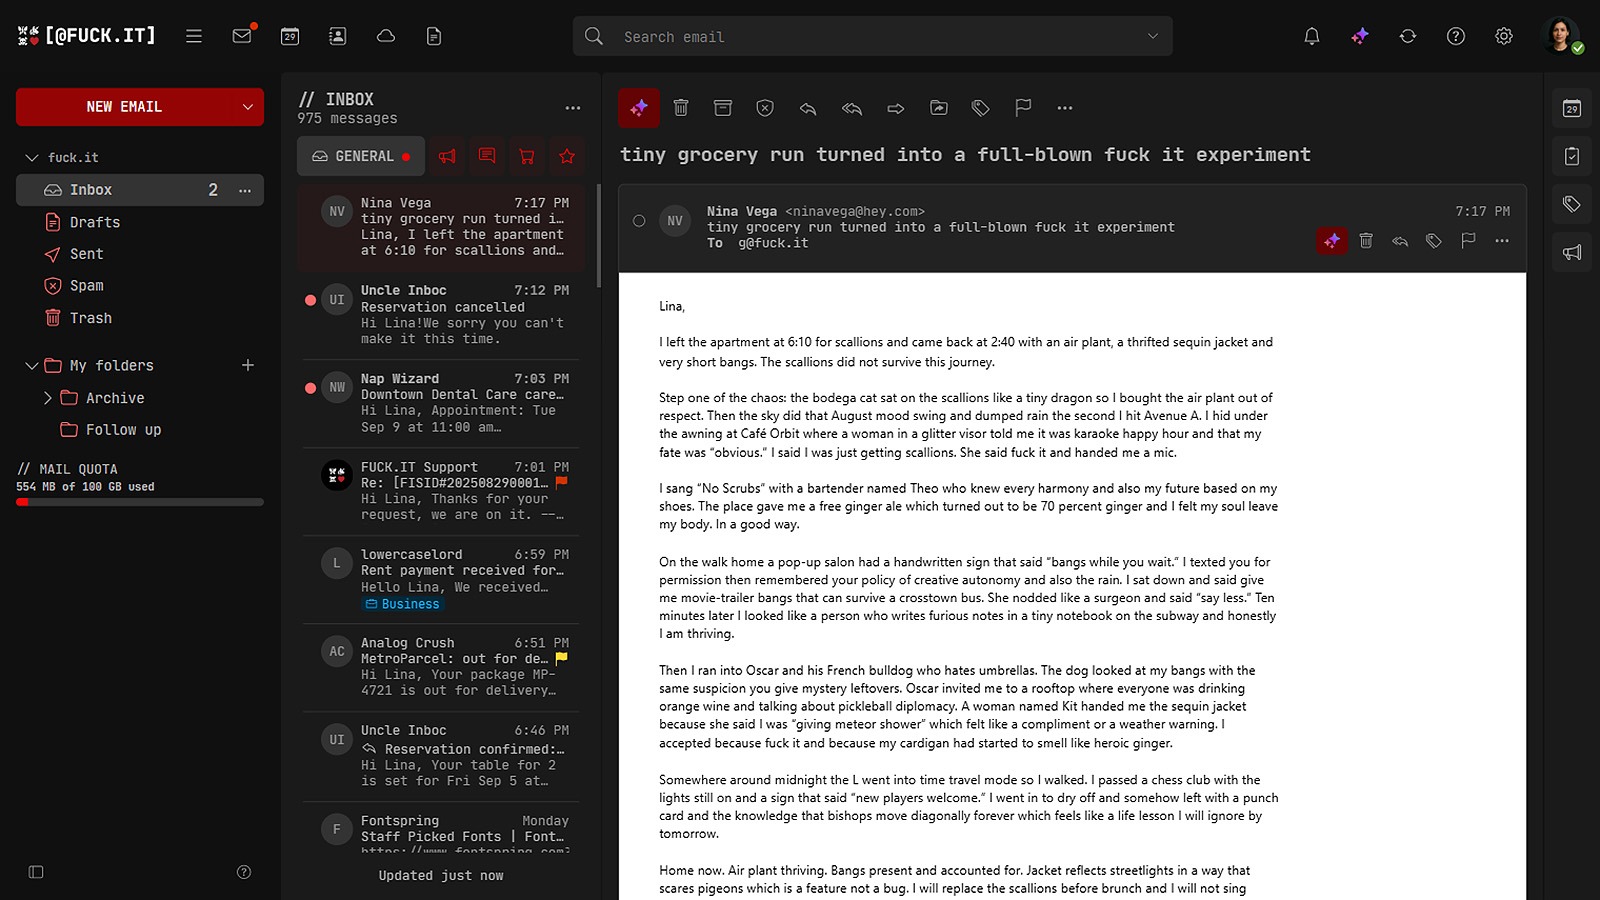Open the contacts icon in top bar

[x=338, y=36]
